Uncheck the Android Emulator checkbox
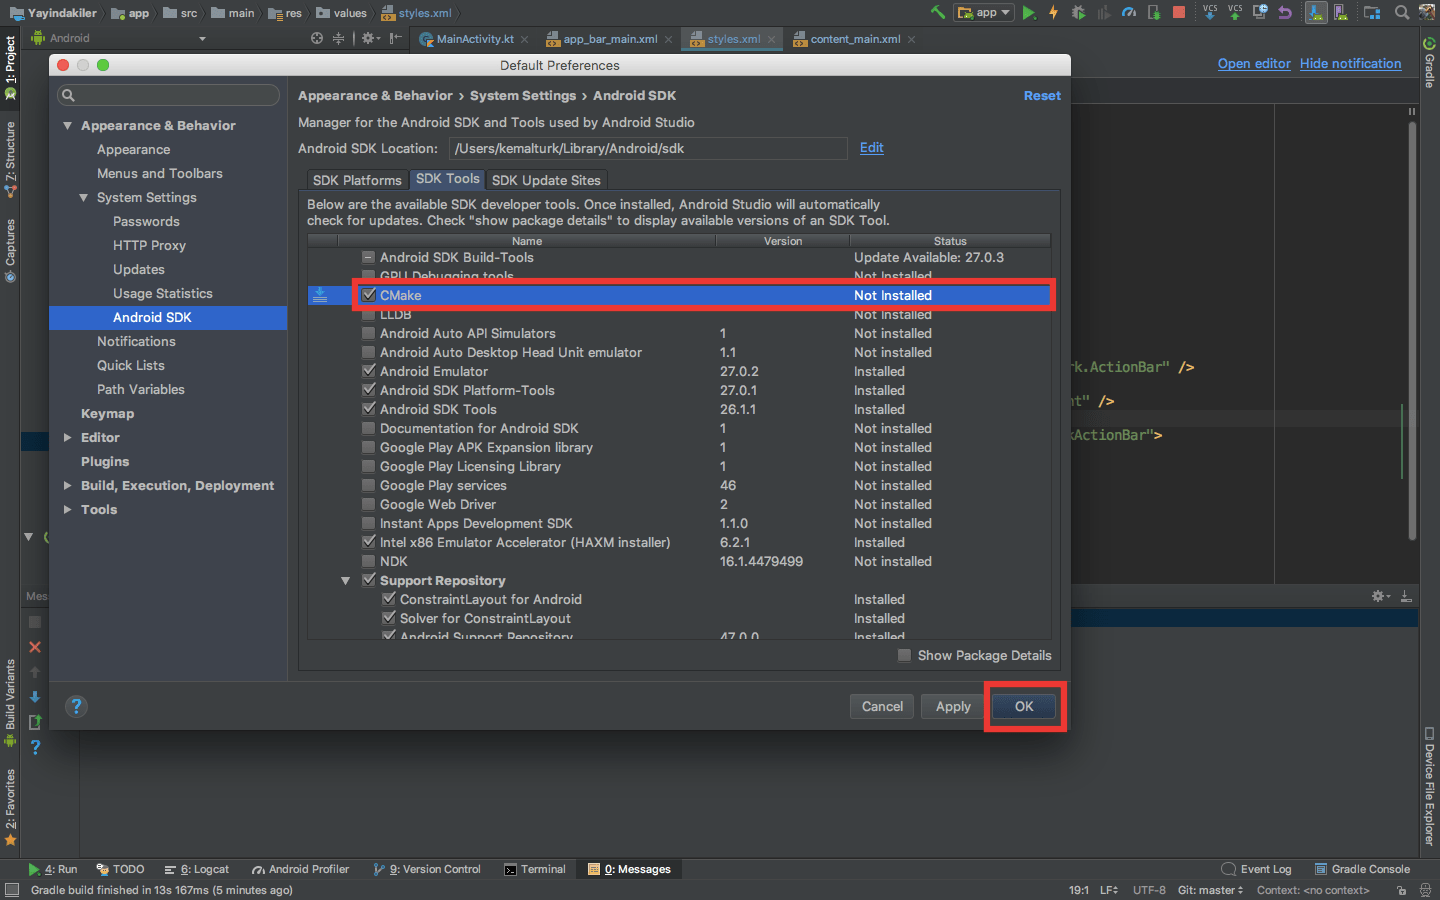 coord(369,371)
